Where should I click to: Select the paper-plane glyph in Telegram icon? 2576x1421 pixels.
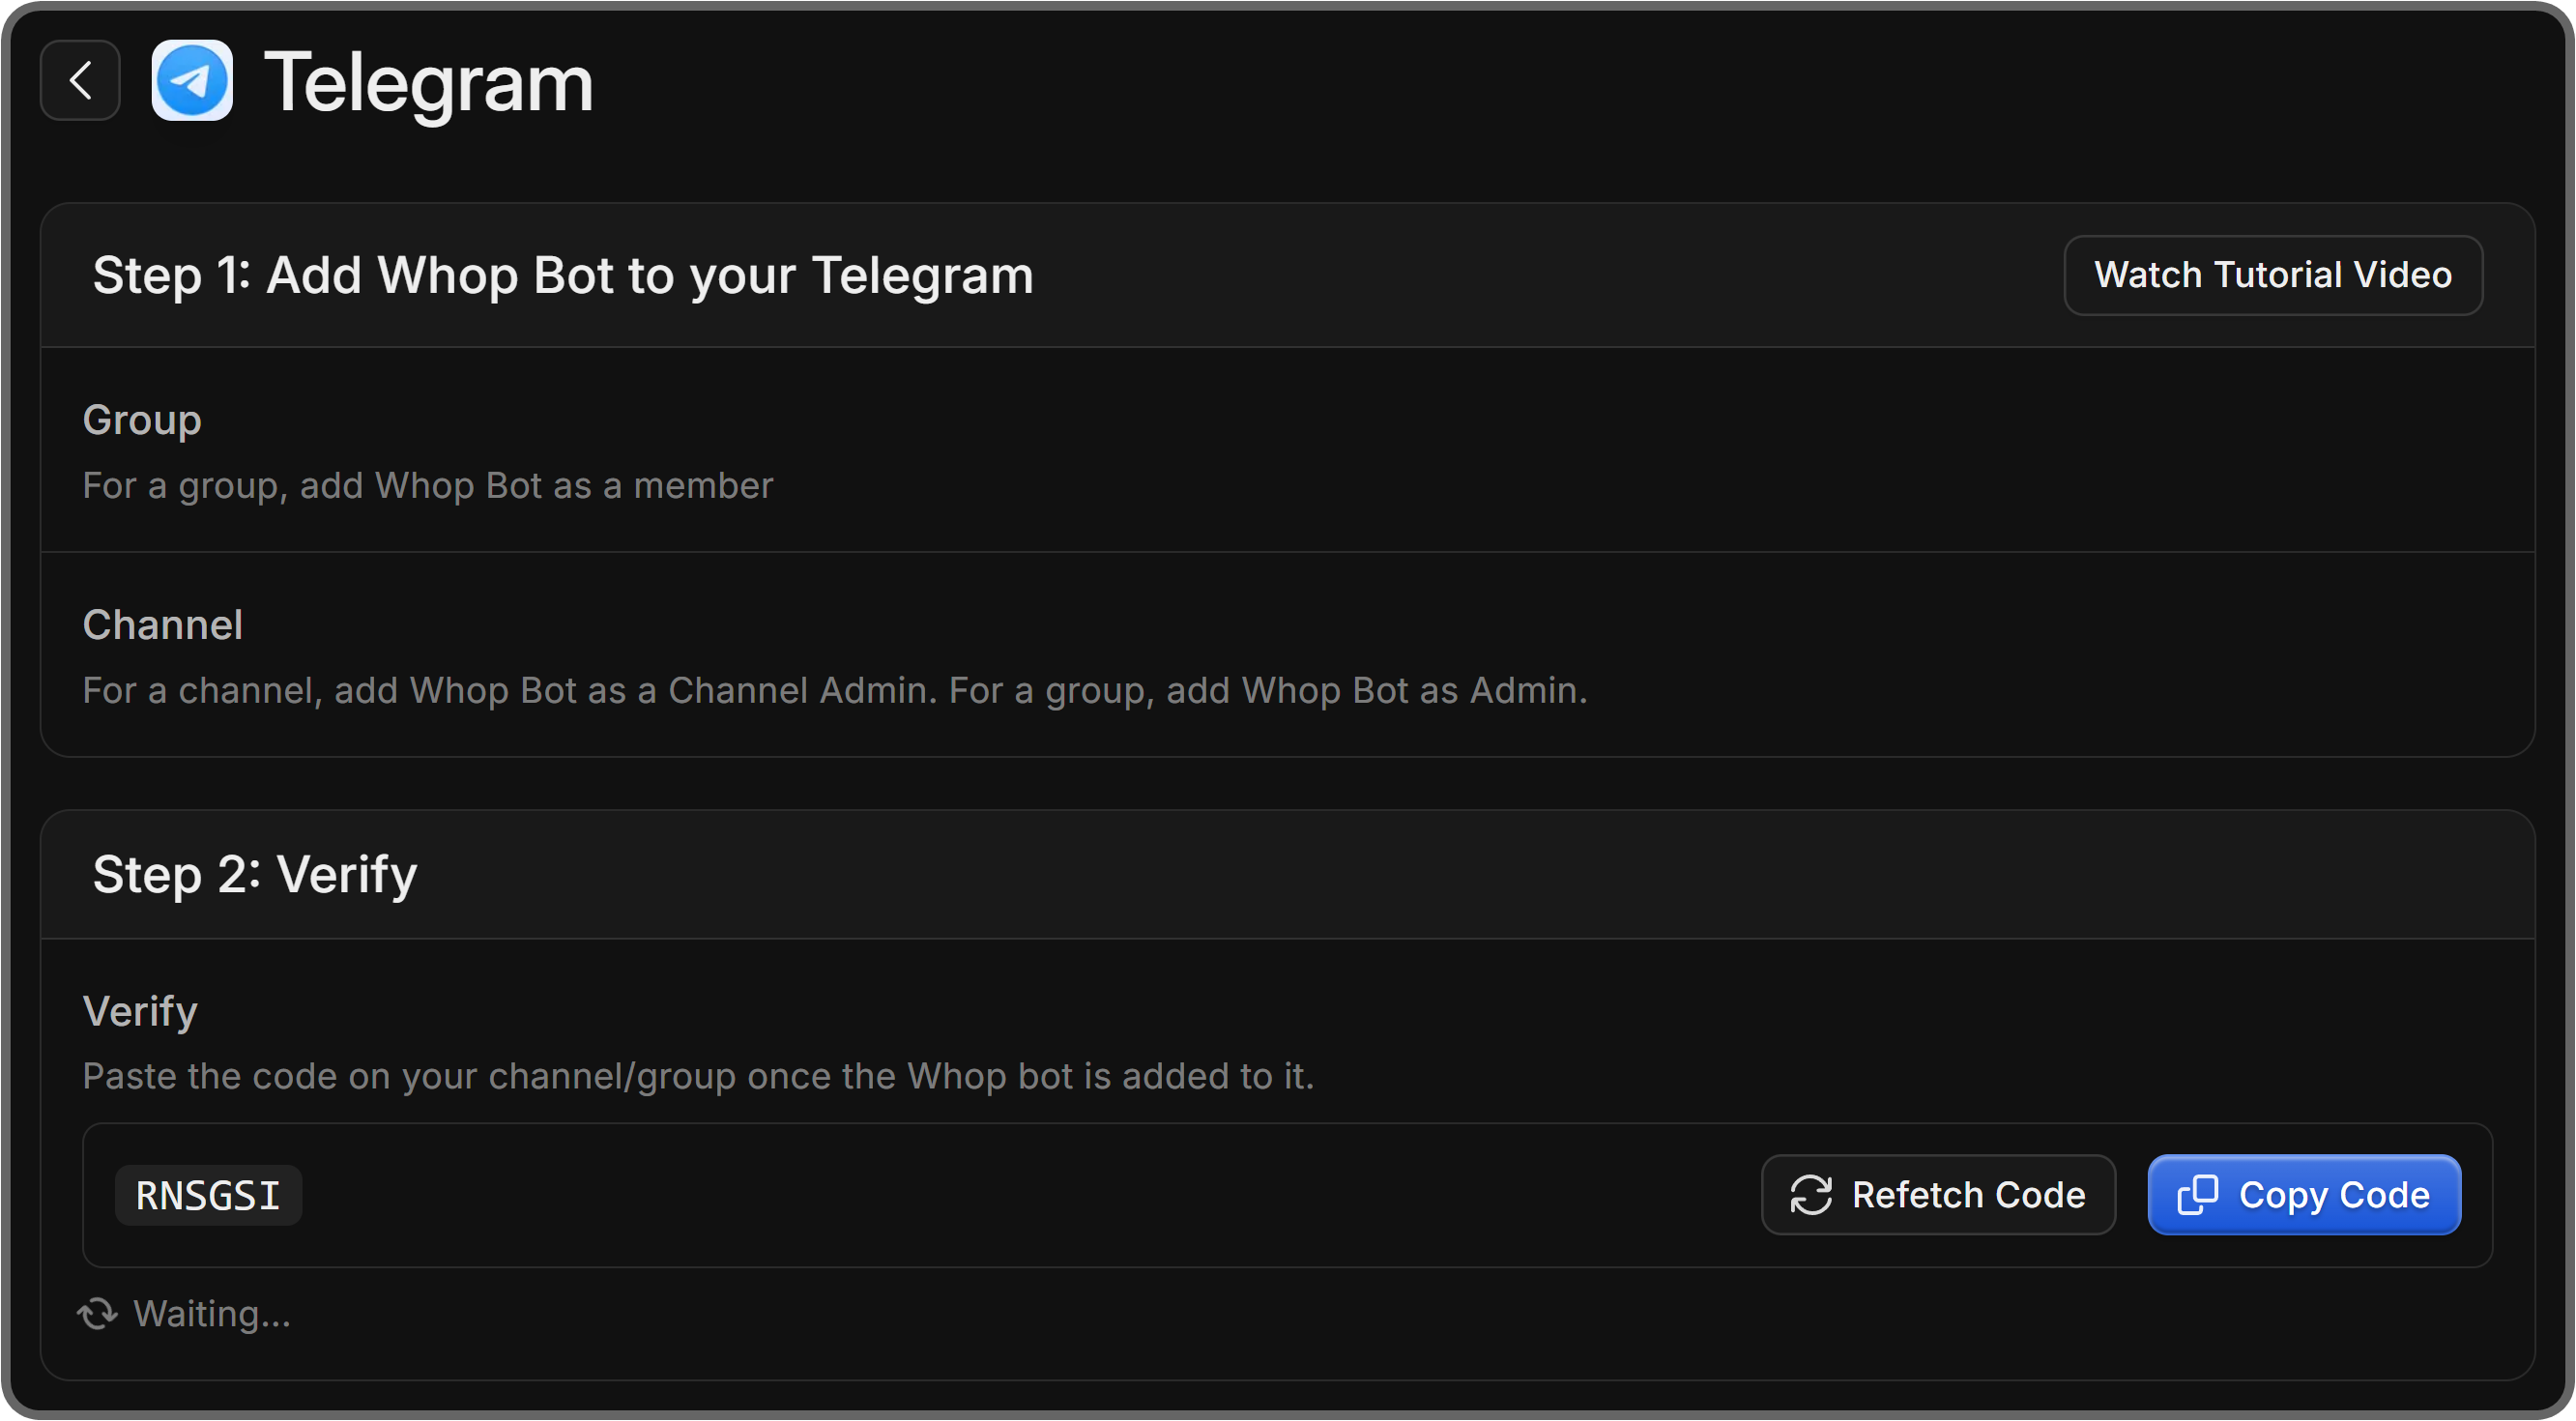191,81
